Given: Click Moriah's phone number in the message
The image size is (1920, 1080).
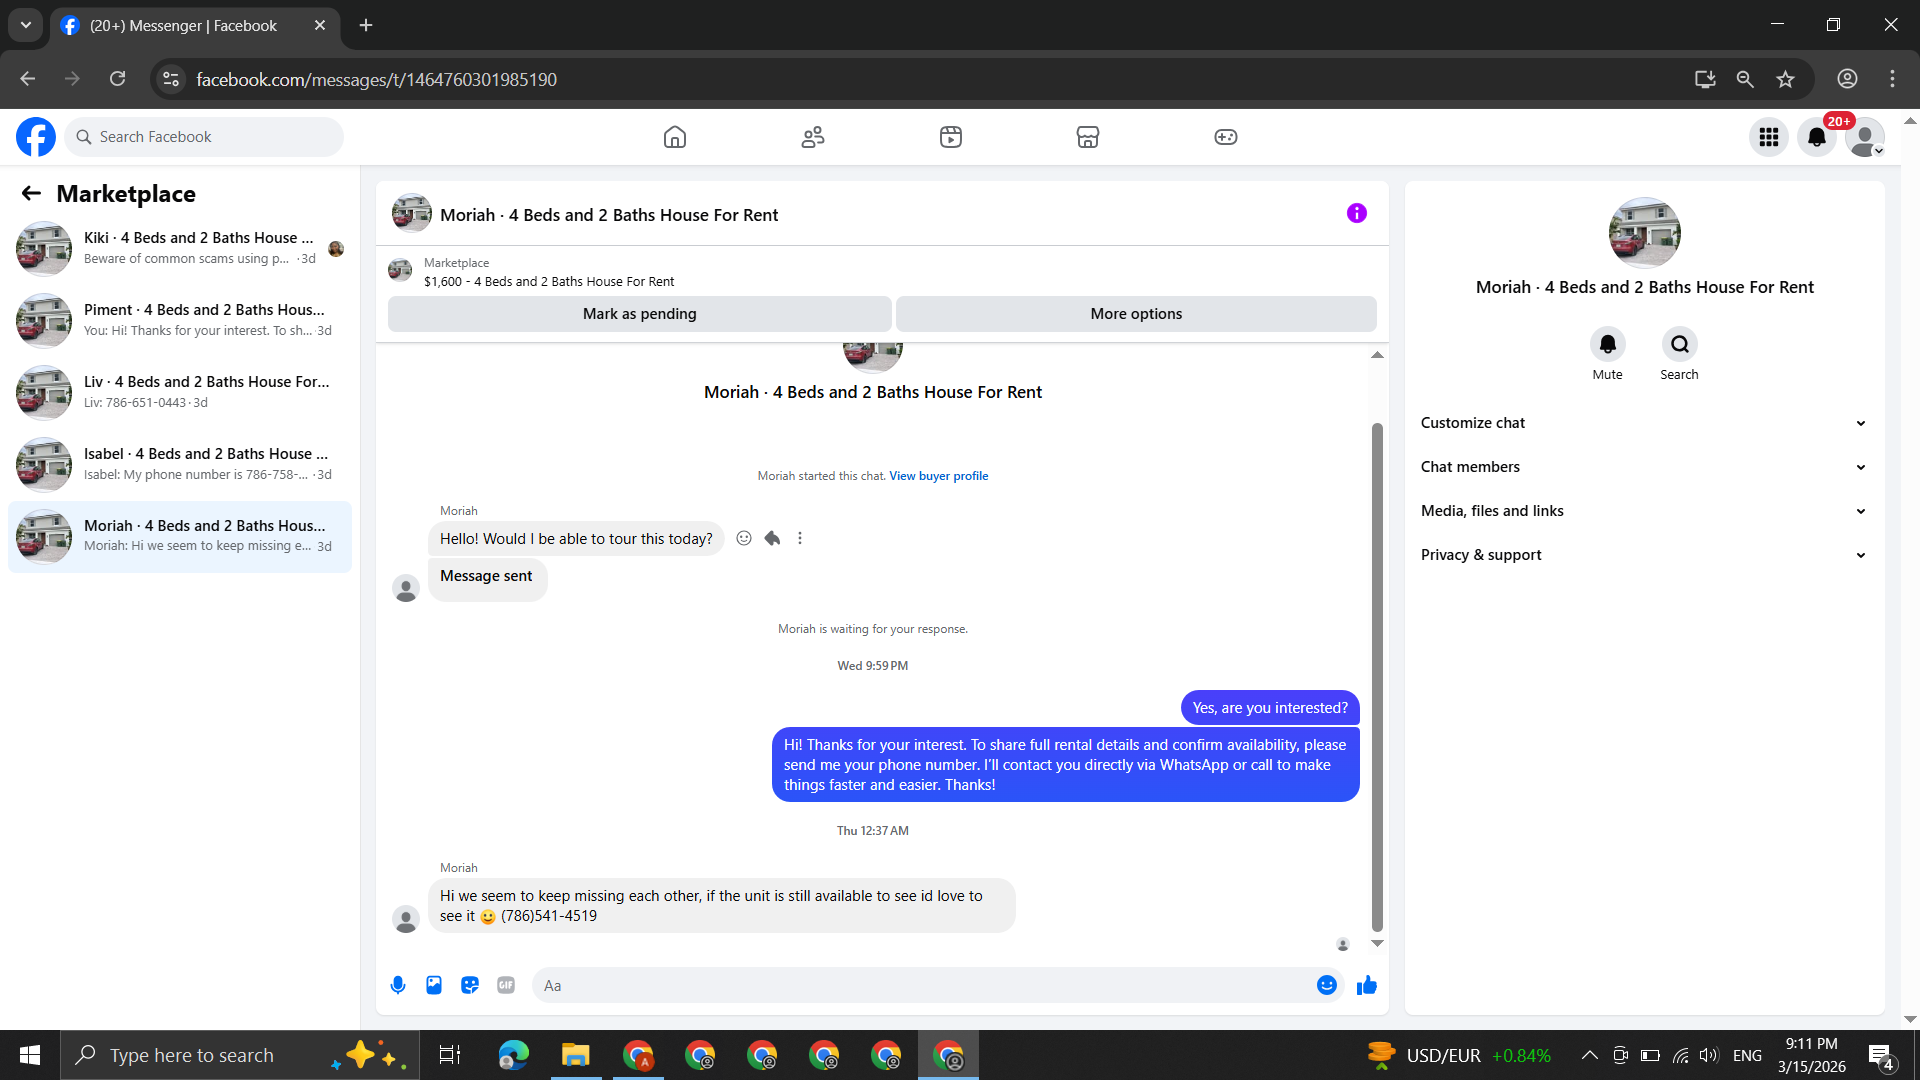Looking at the screenshot, I should 549,916.
